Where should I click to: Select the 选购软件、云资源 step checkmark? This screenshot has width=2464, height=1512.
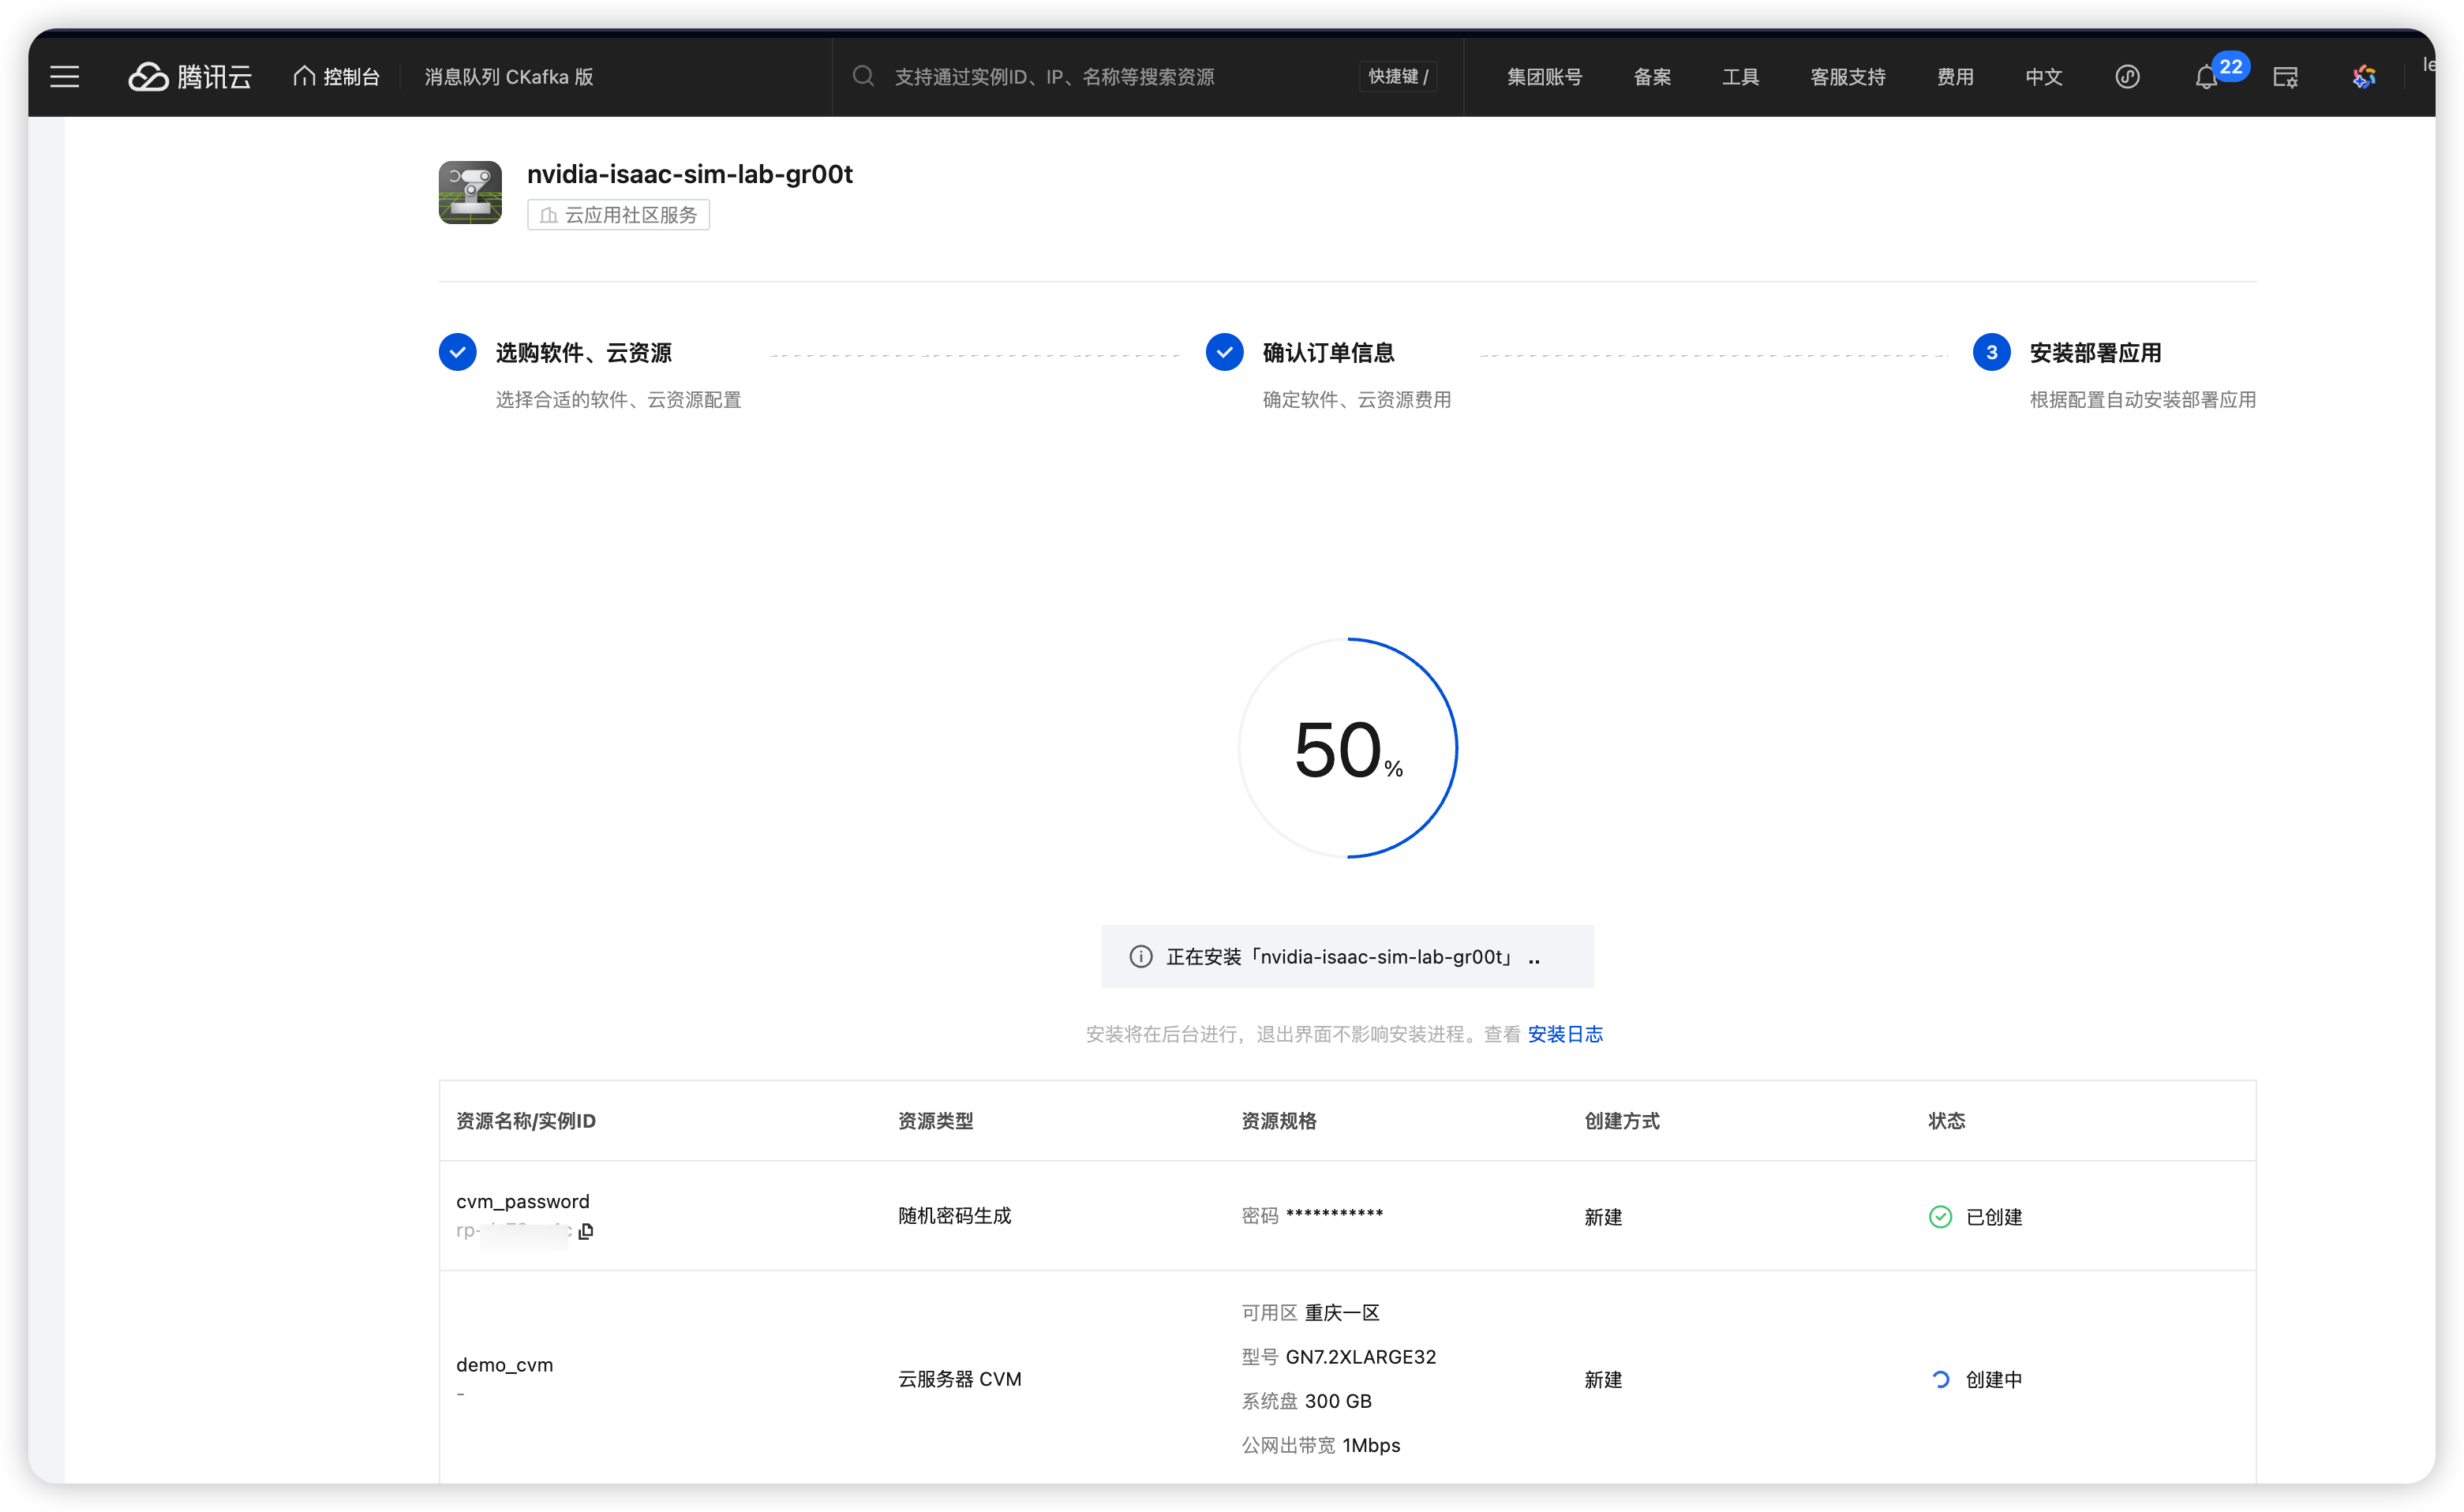coord(457,352)
